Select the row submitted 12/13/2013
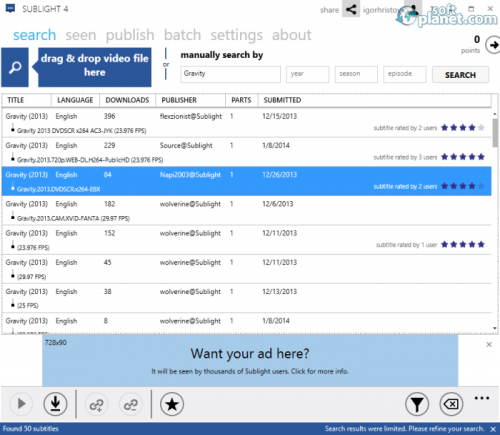The image size is (500, 435). tap(246, 298)
